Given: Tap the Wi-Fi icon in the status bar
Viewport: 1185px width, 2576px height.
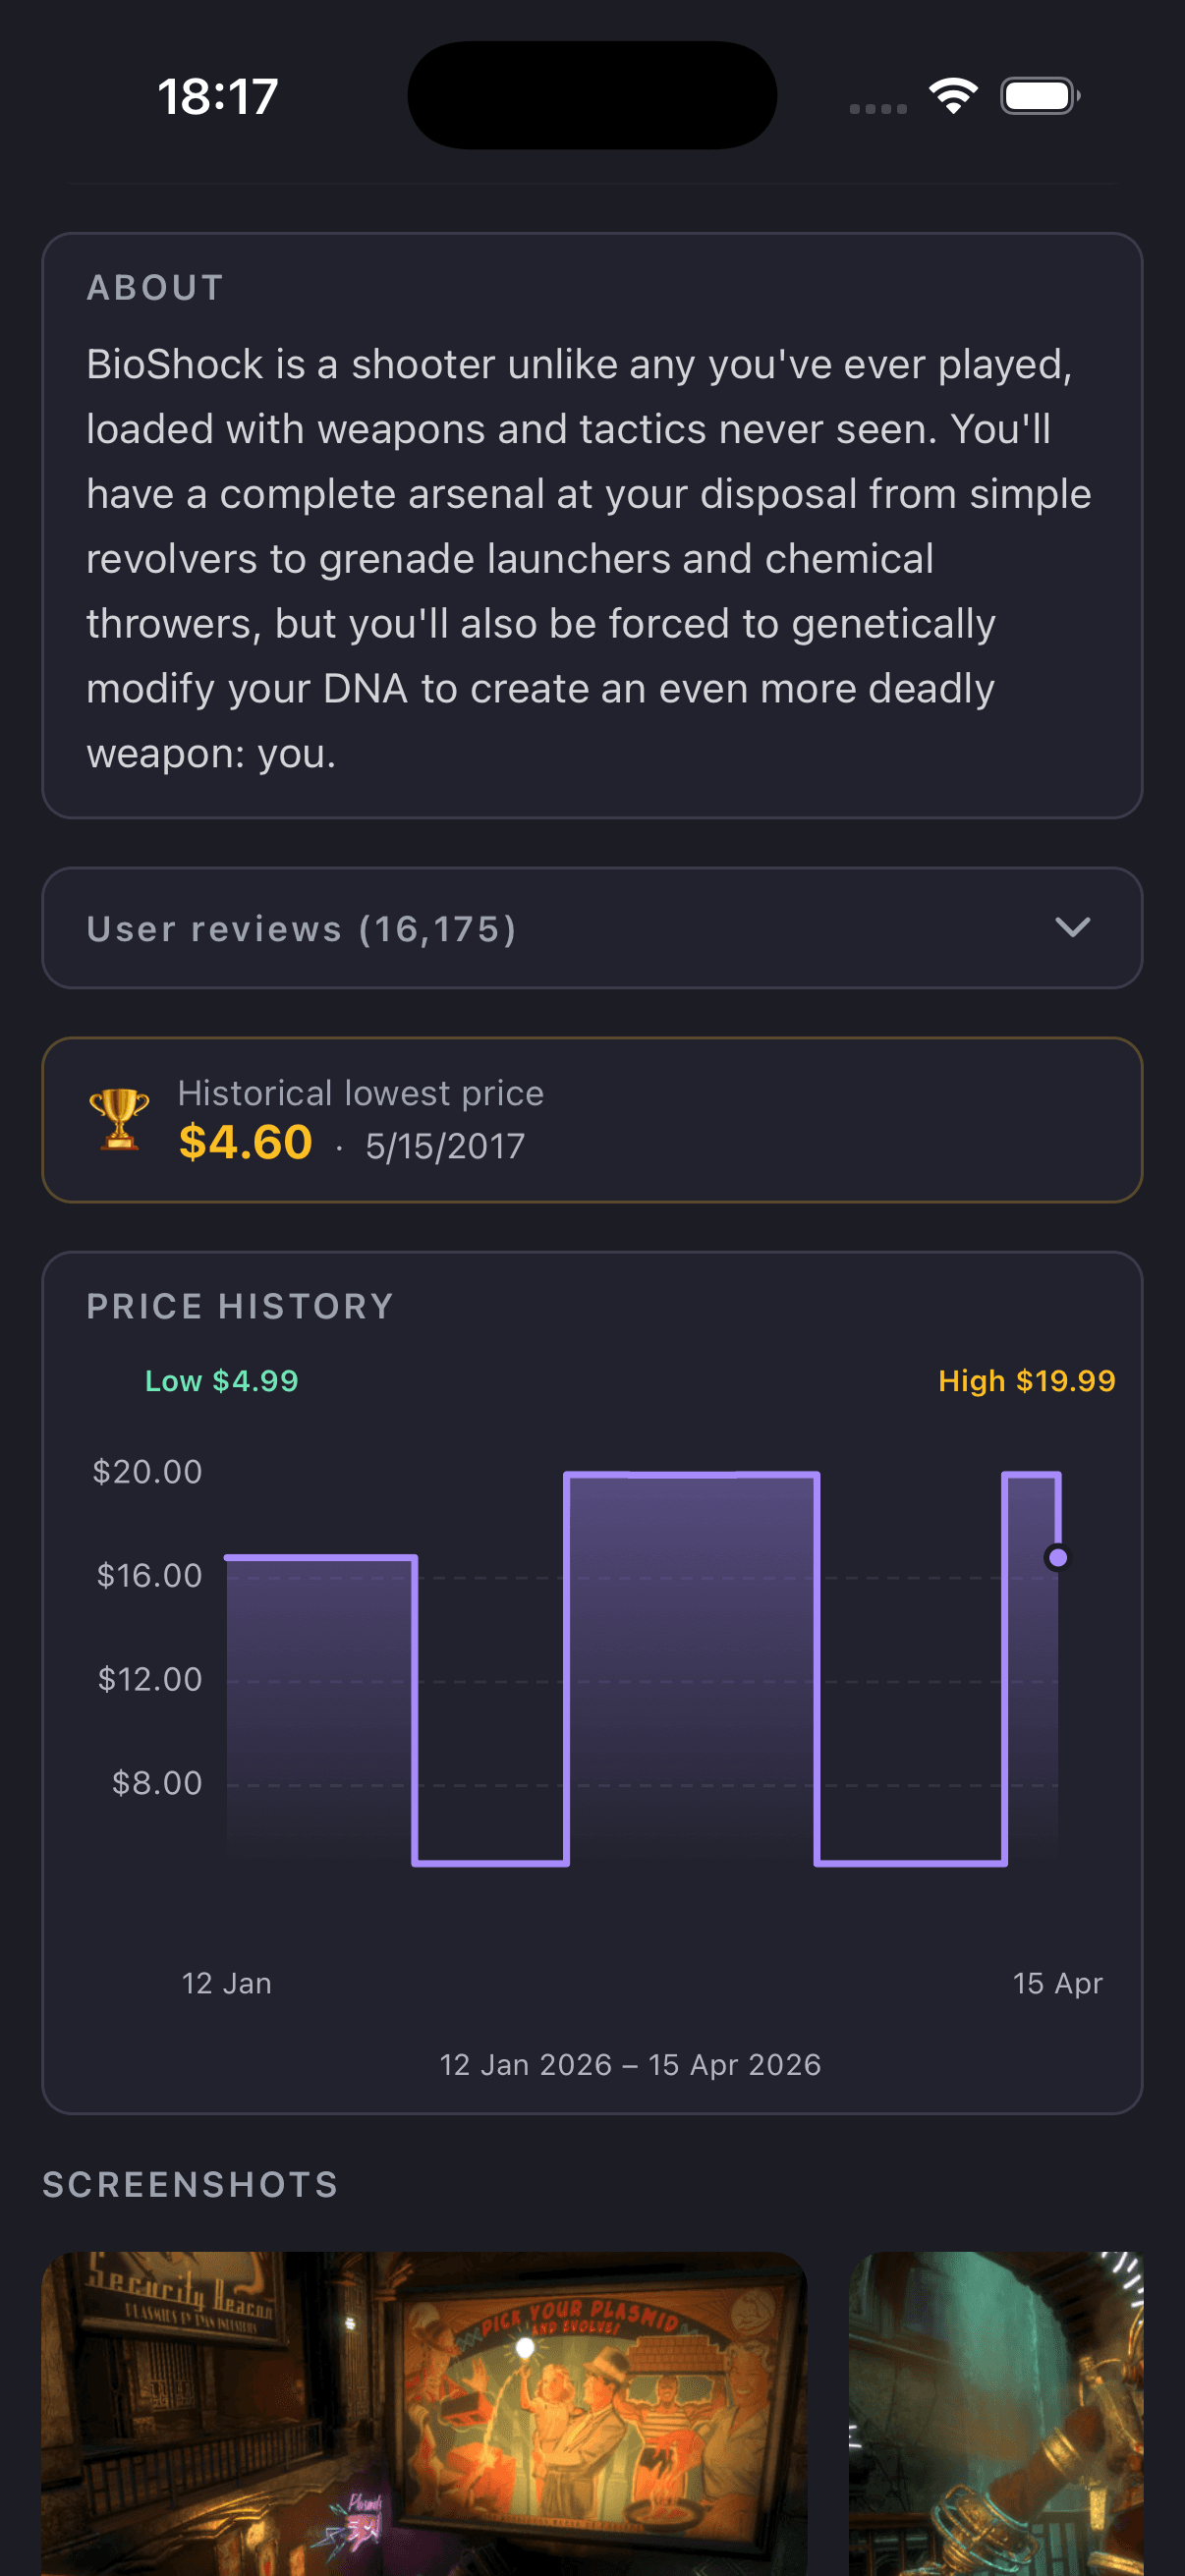Looking at the screenshot, I should 951,95.
